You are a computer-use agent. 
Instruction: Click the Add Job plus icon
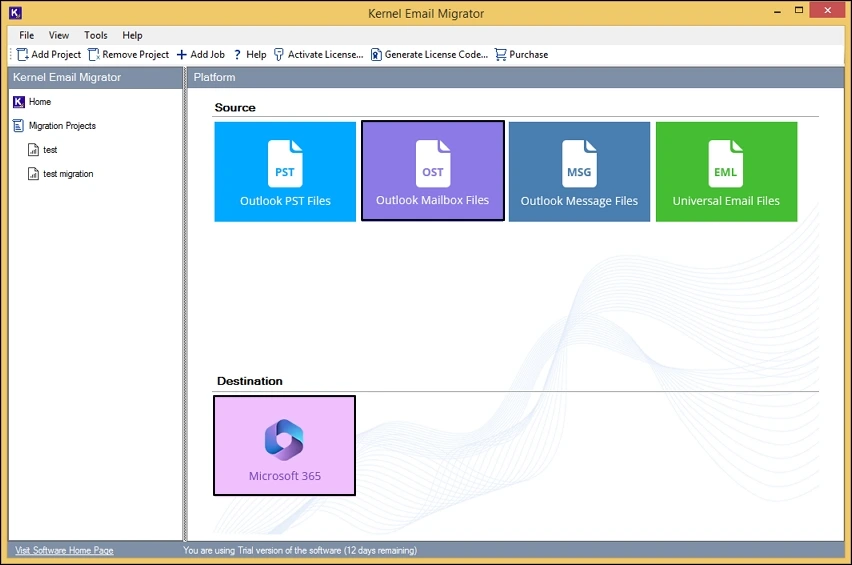click(181, 54)
